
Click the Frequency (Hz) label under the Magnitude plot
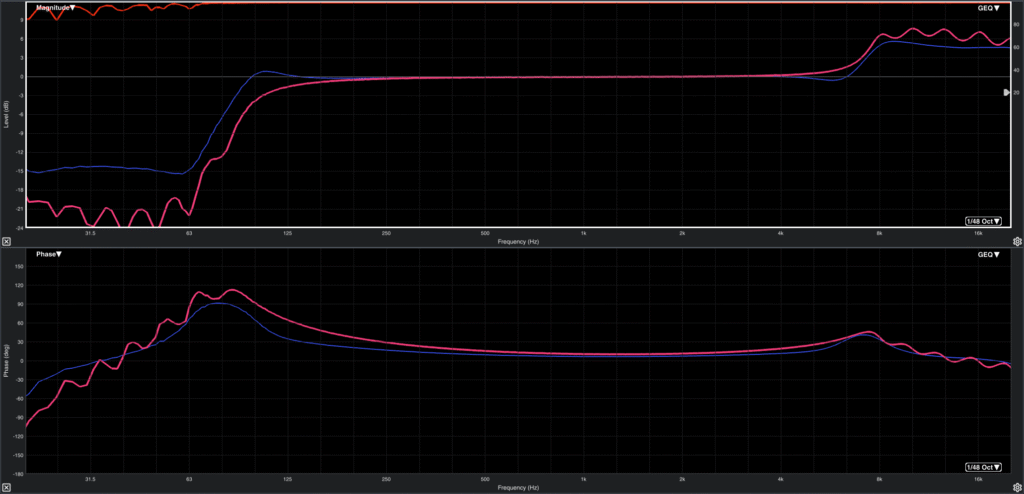pyautogui.click(x=518, y=241)
